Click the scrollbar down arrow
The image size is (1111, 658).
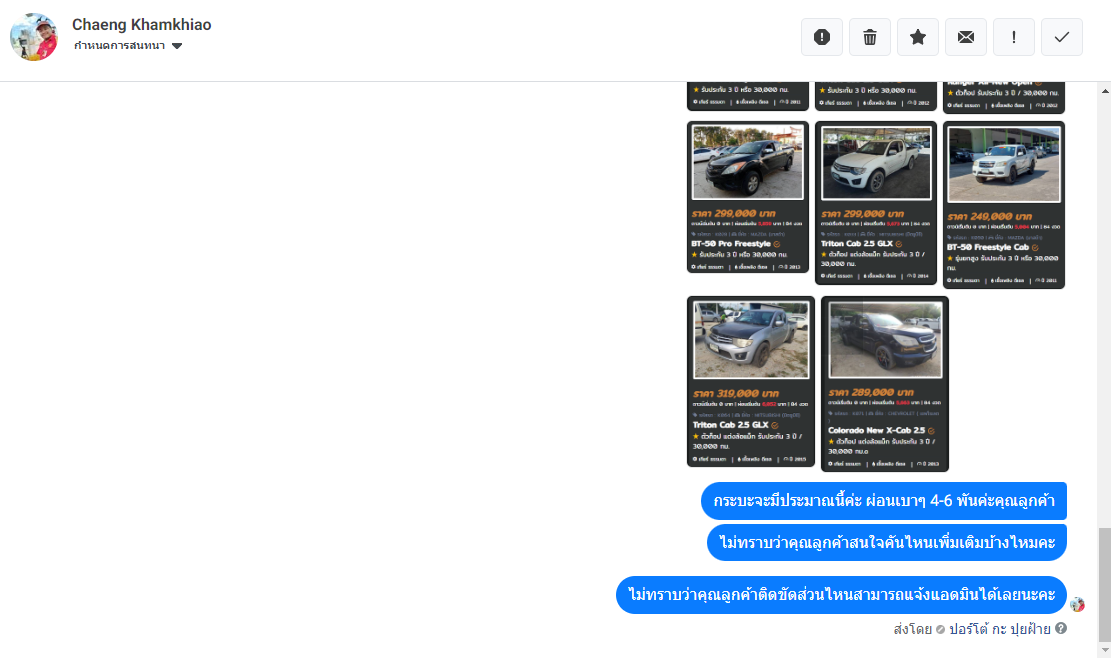click(x=1105, y=650)
